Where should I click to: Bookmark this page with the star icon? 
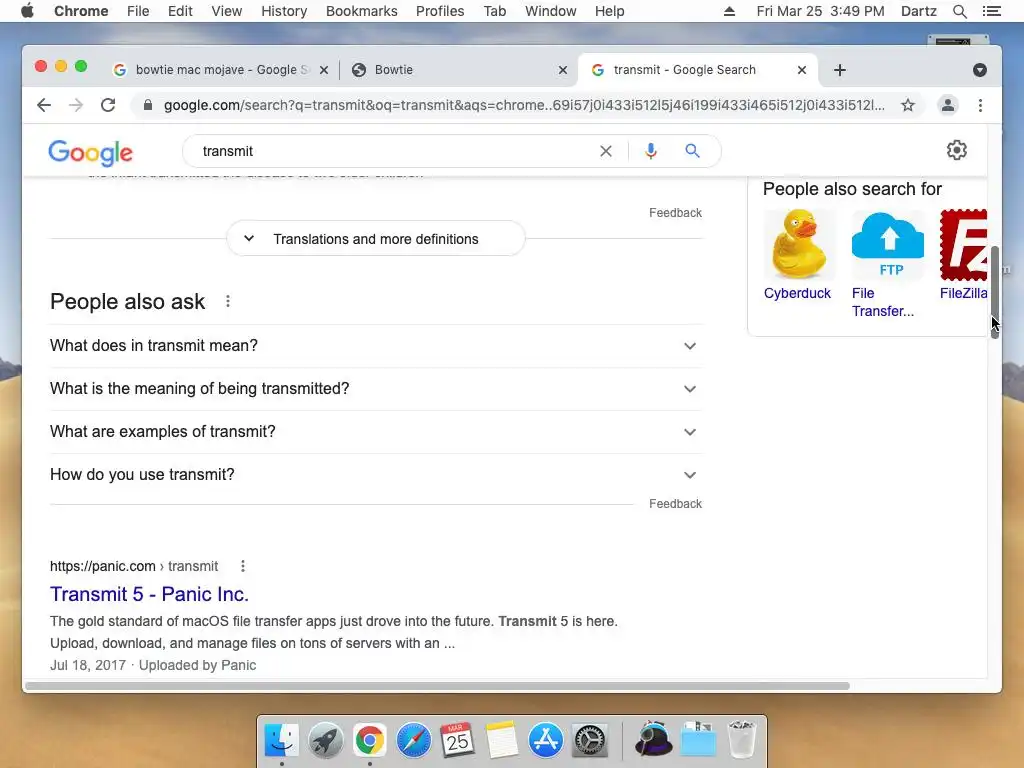coord(908,105)
